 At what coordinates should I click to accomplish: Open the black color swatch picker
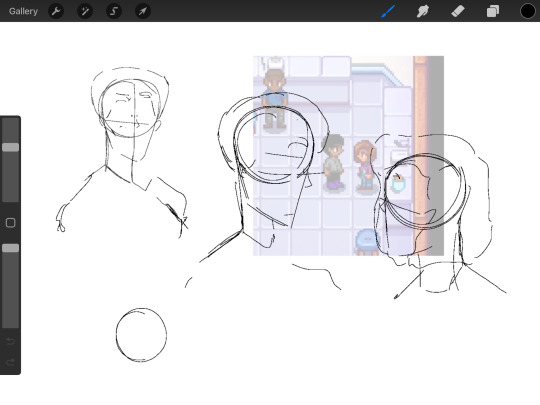[528, 11]
